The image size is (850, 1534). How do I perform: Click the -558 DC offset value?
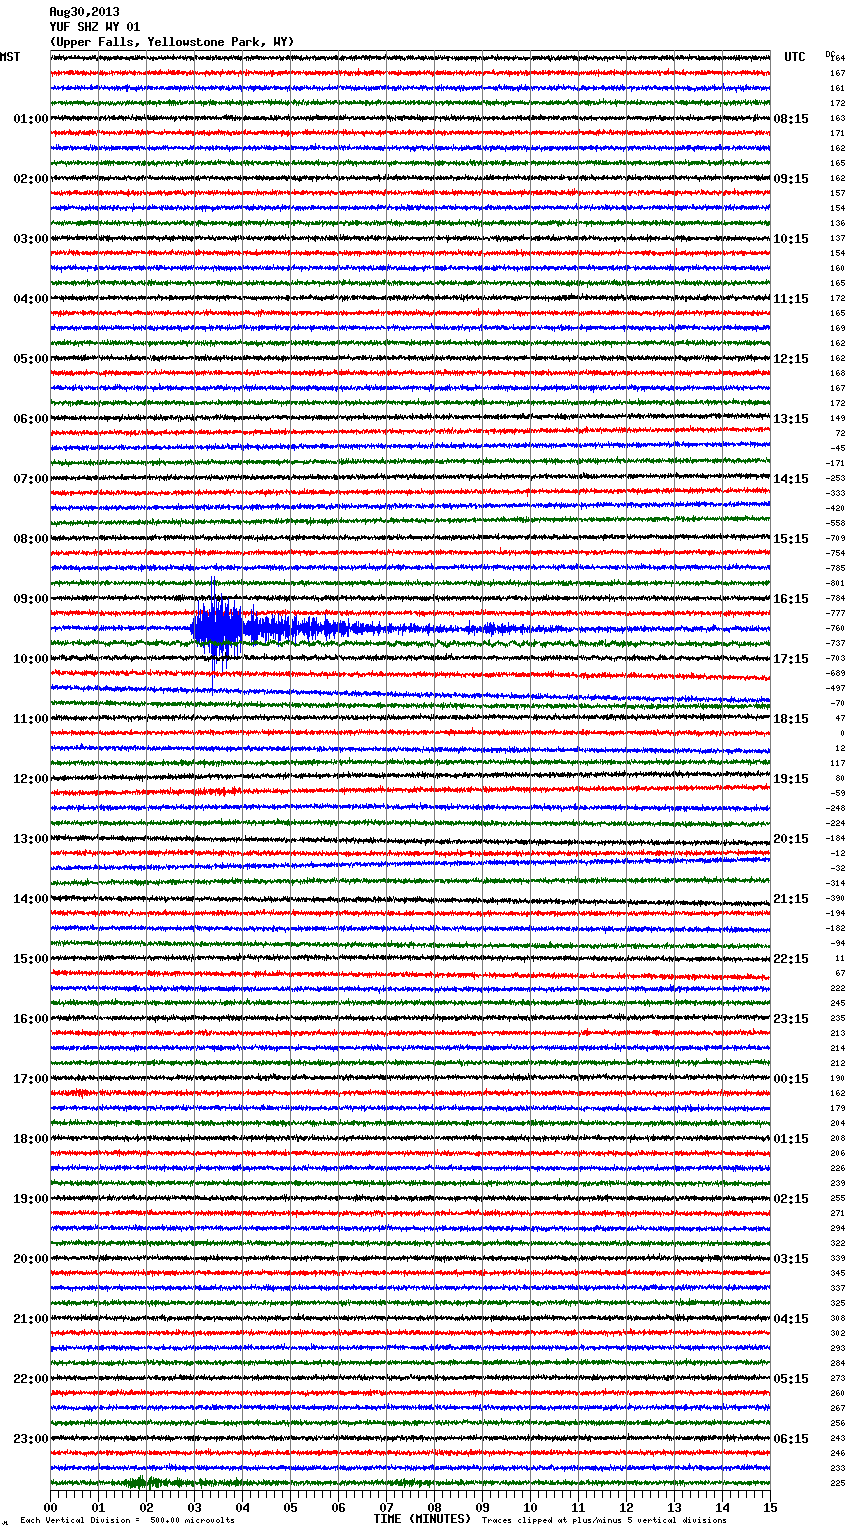click(836, 523)
